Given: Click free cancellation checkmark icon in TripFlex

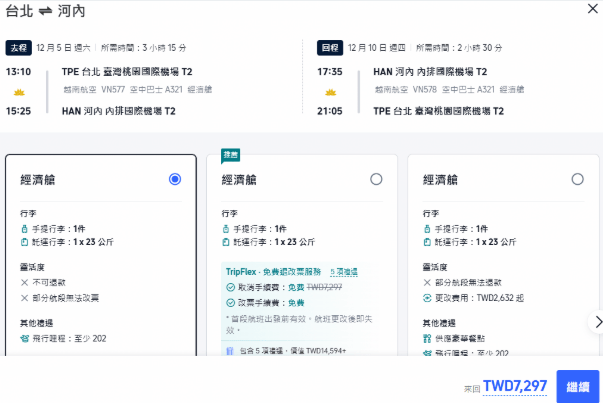Looking at the screenshot, I should [230, 287].
